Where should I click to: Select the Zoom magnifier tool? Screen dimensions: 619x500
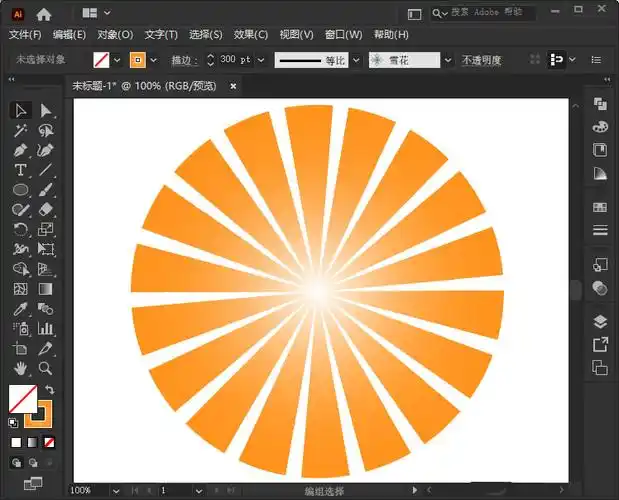coord(45,368)
